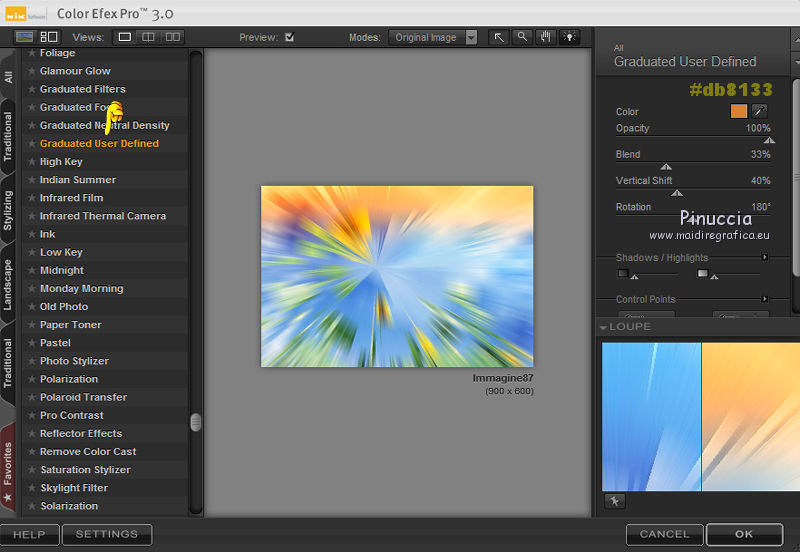The image size is (800, 552).
Task: Click the orange Color swatch
Action: point(739,112)
